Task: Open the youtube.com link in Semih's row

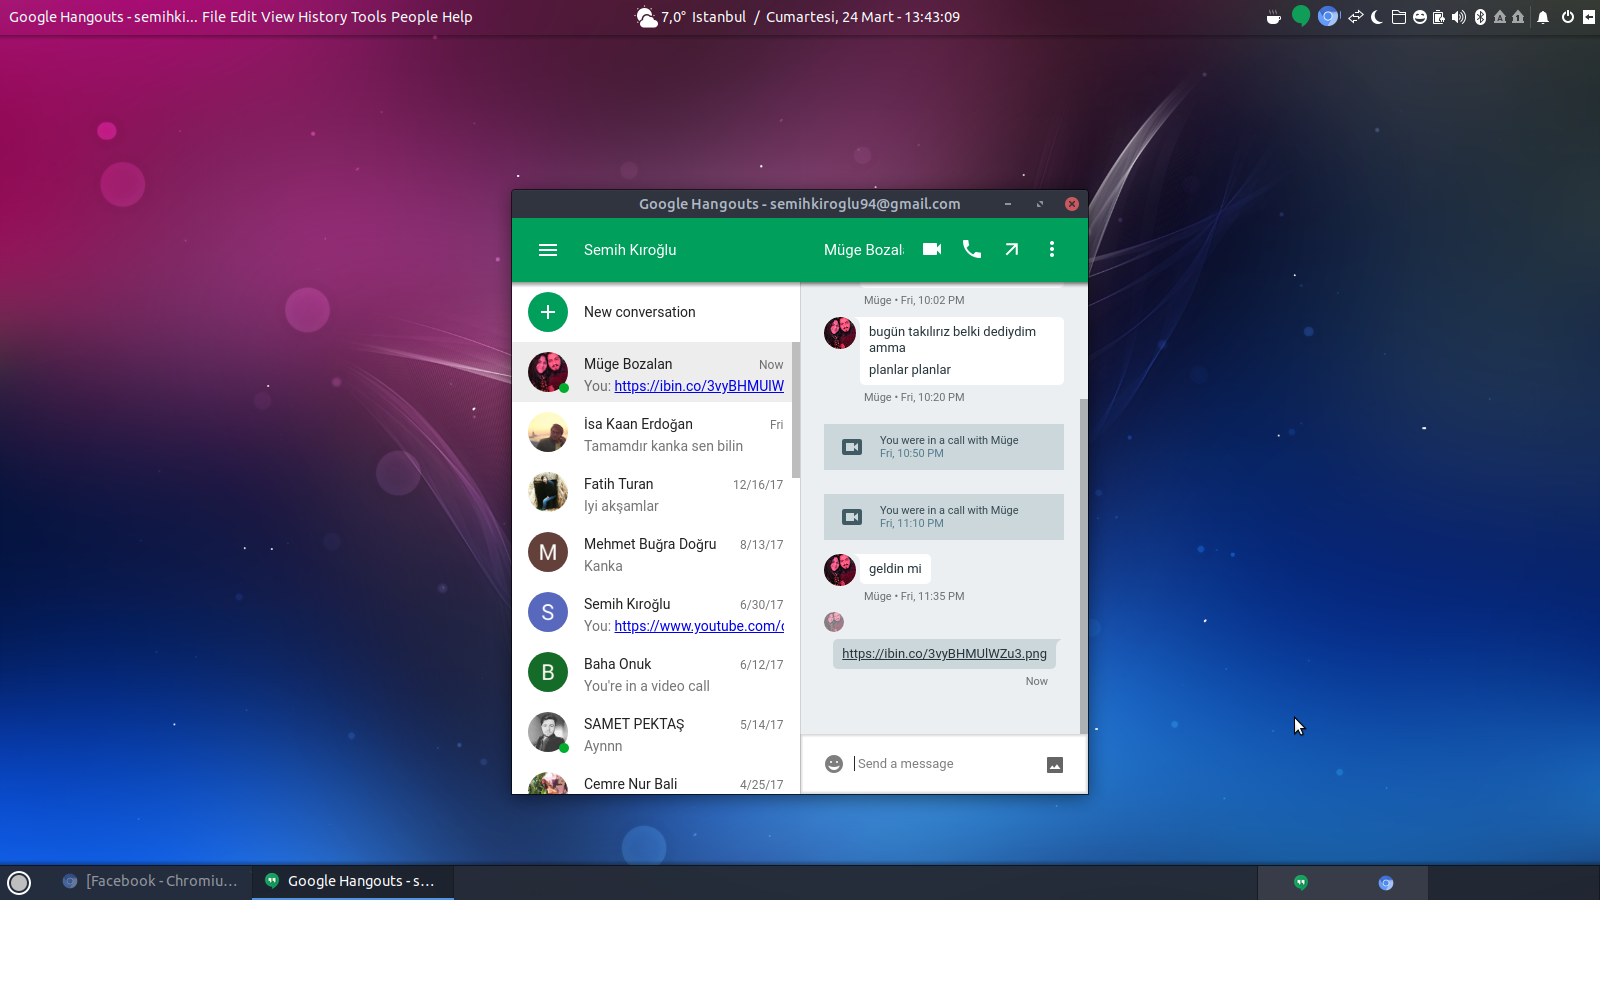Action: tap(699, 626)
